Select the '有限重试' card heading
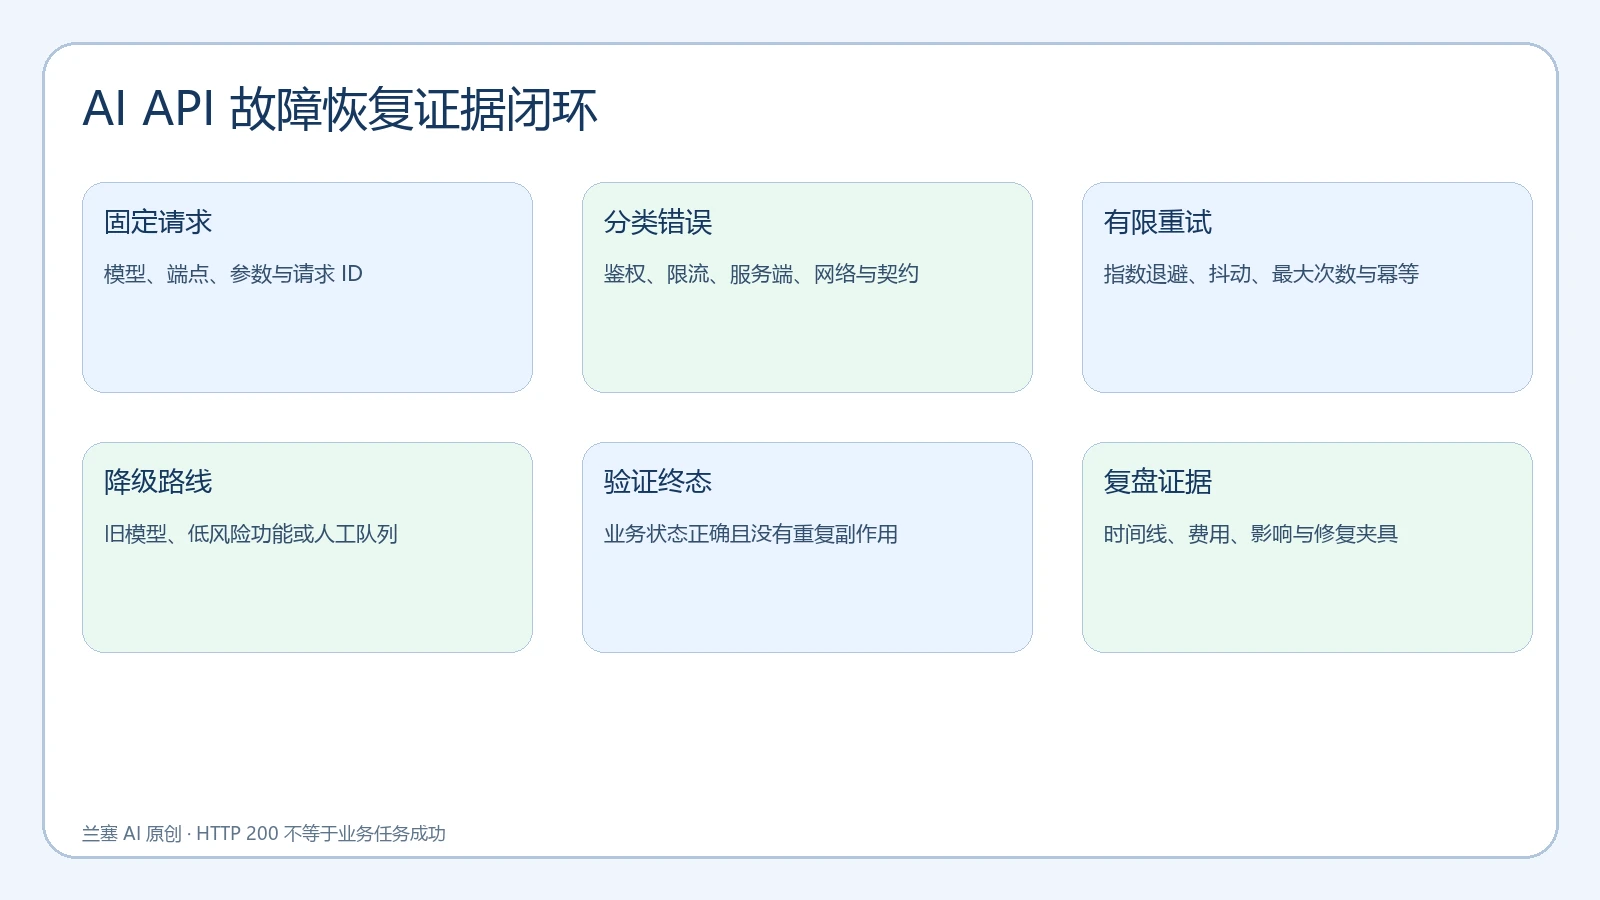The height and width of the screenshot is (900, 1600). (1158, 222)
